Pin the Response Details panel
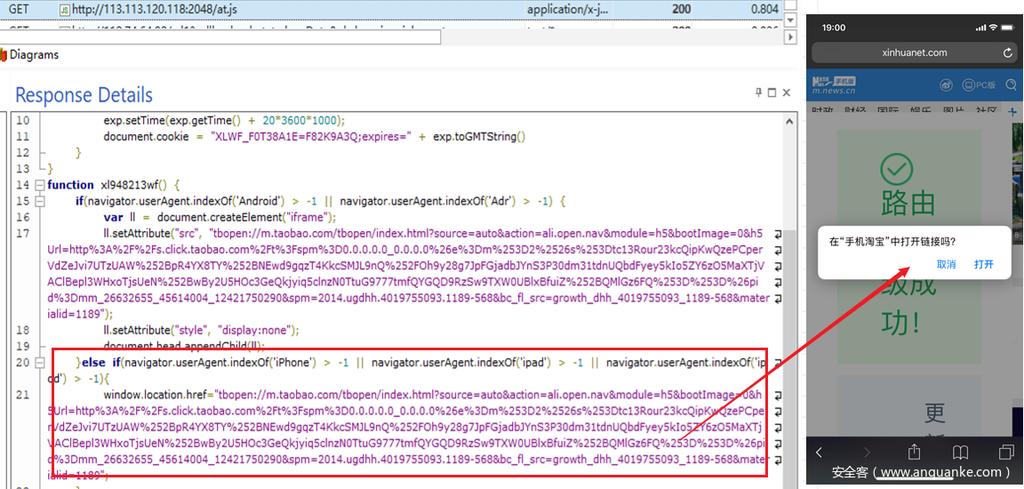This screenshot has width=1024, height=489. click(759, 92)
